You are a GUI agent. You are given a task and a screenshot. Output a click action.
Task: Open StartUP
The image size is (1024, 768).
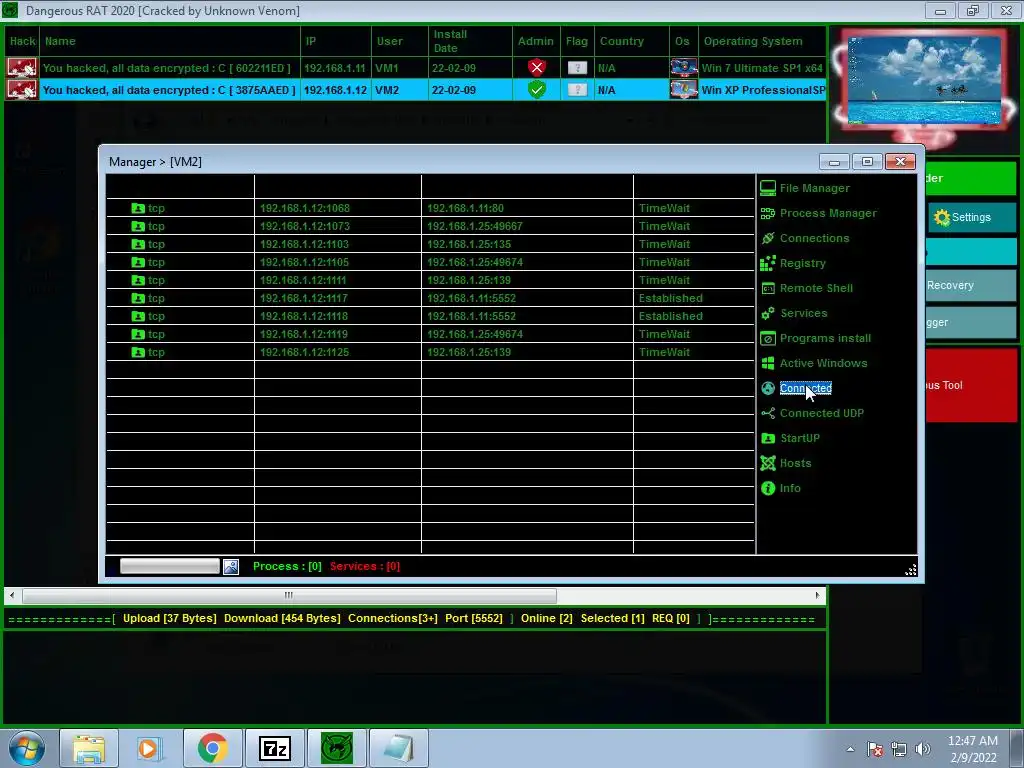(800, 438)
